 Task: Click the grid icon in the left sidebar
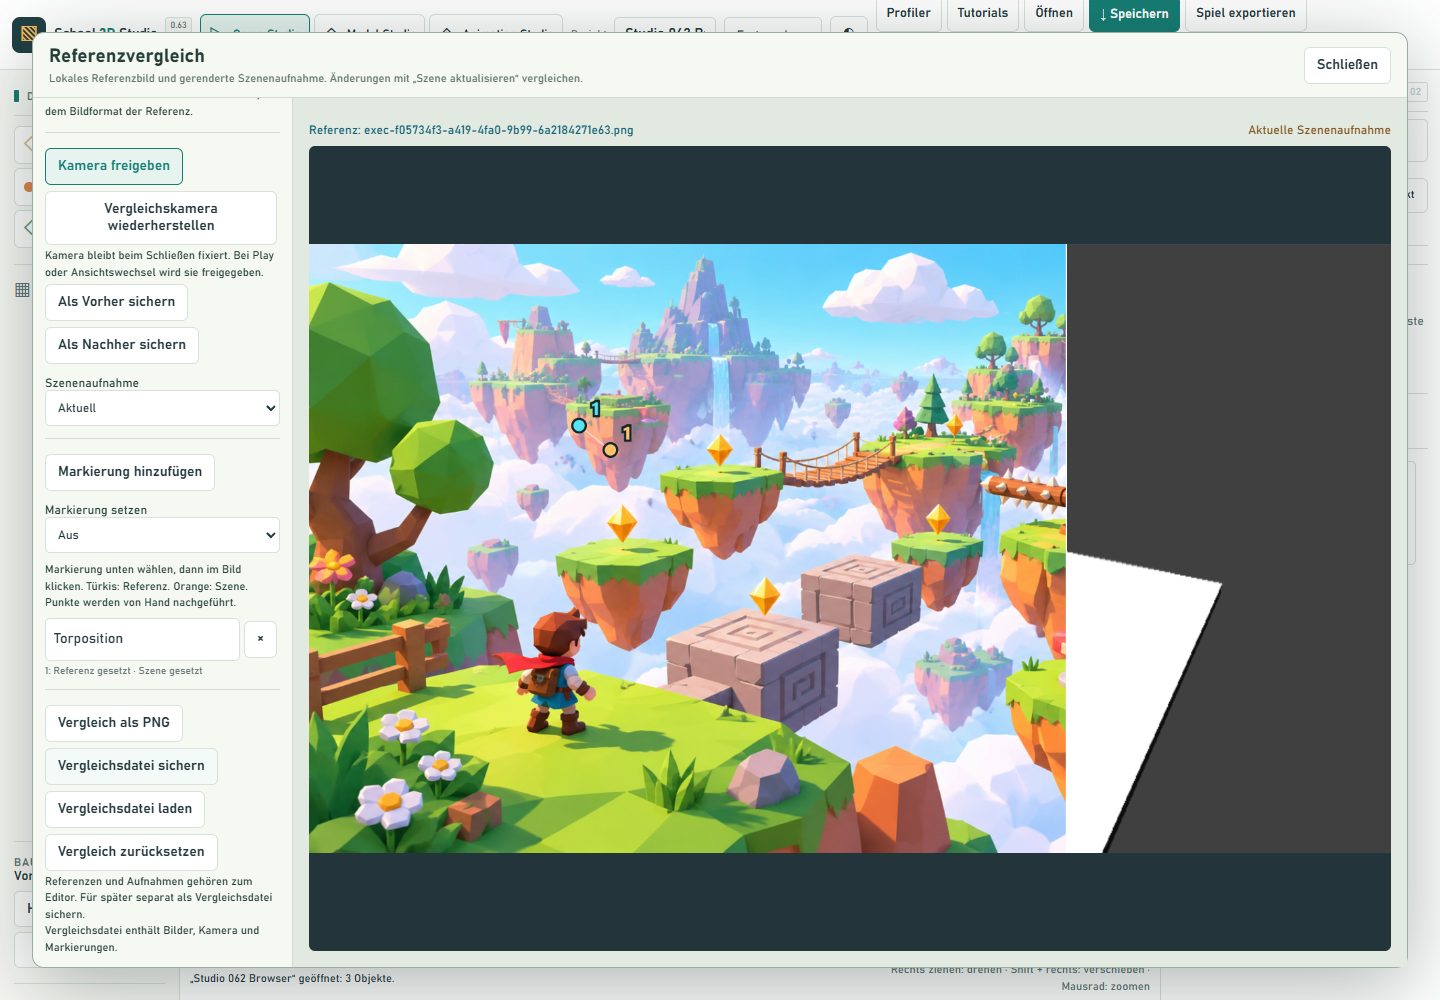pyautogui.click(x=22, y=290)
